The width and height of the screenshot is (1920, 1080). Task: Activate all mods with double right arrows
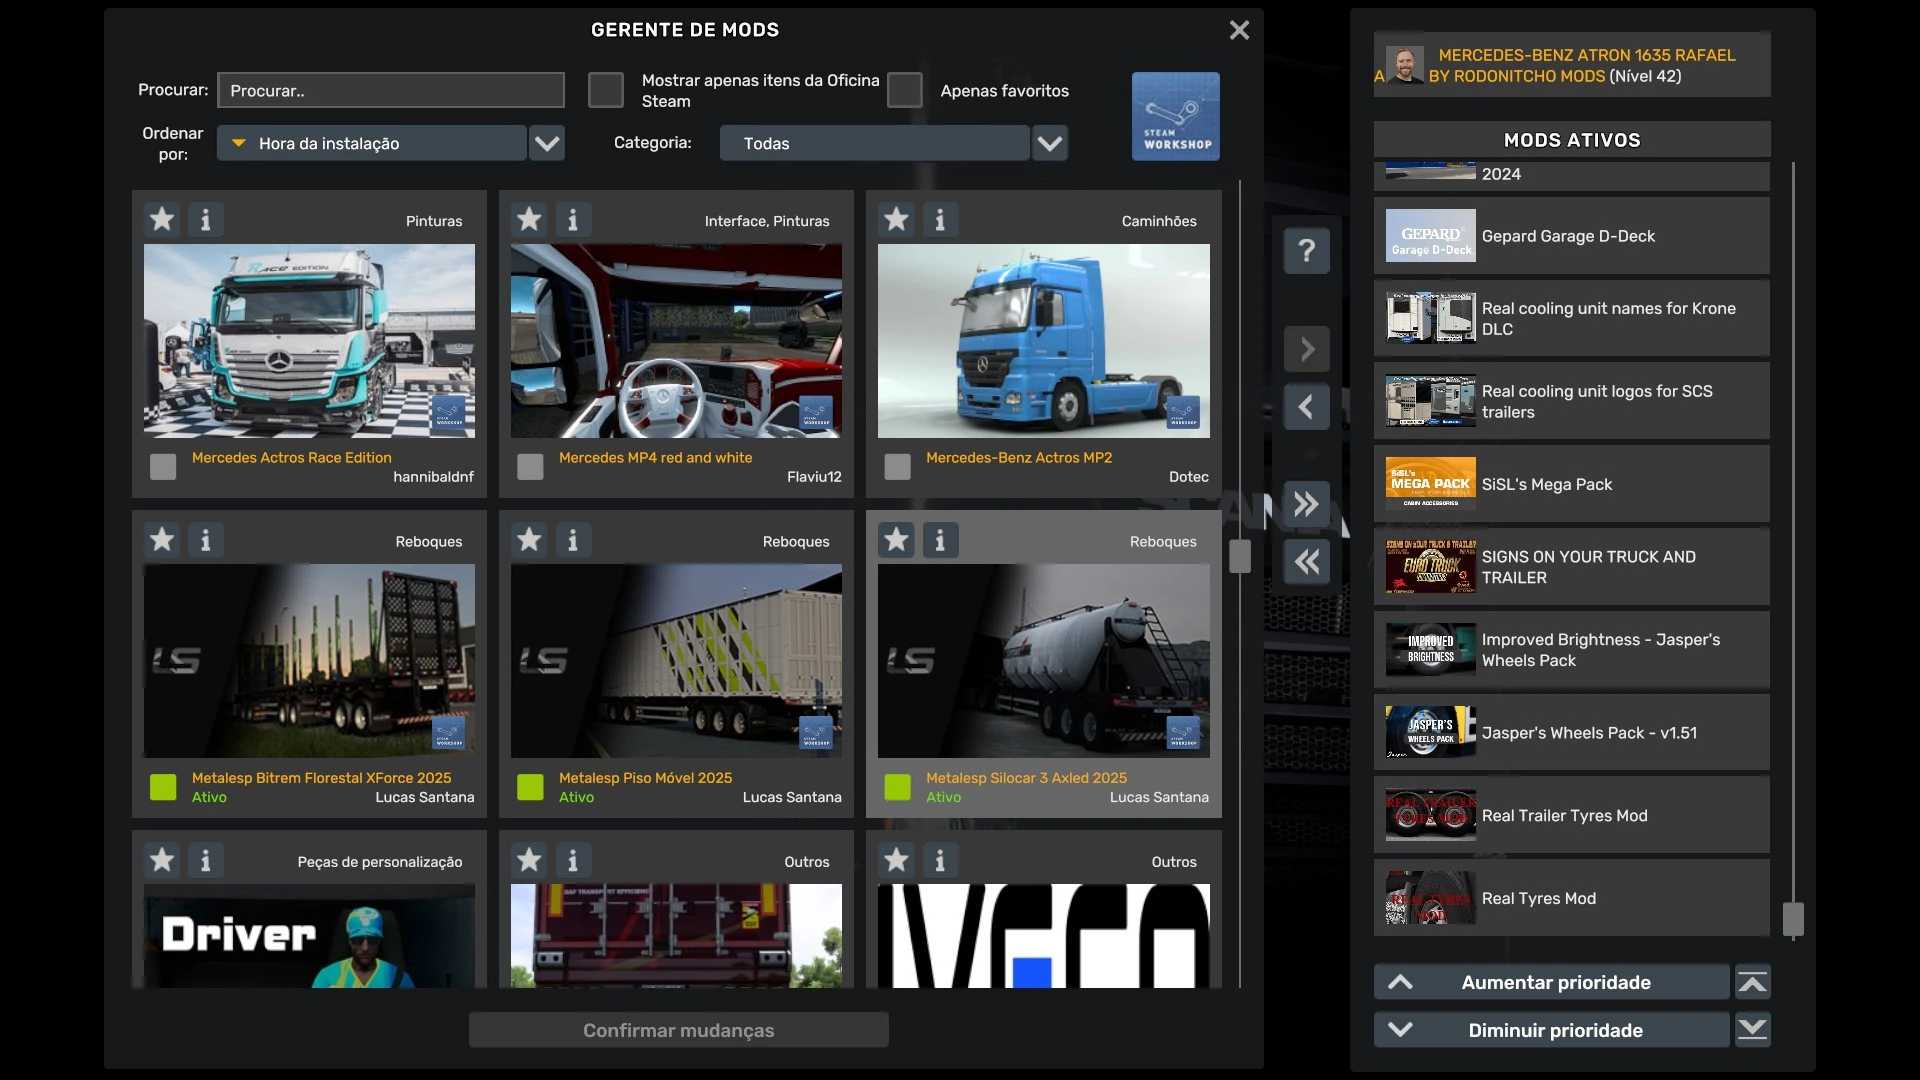1306,504
